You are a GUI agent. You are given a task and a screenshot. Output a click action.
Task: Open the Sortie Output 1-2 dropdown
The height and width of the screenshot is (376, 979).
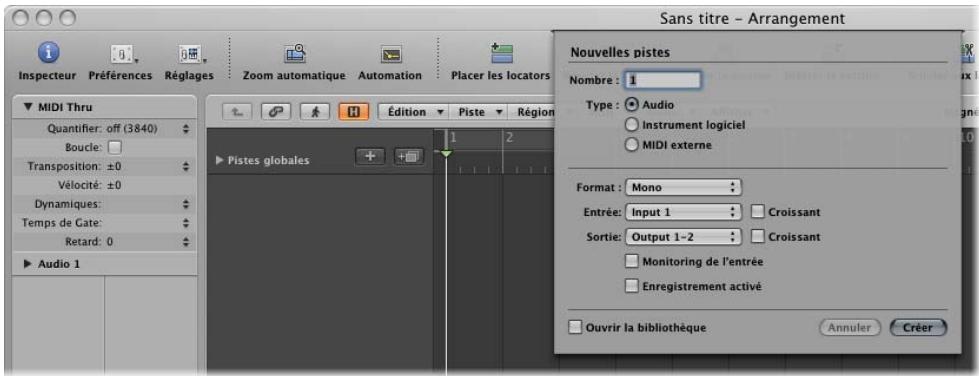(x=683, y=237)
